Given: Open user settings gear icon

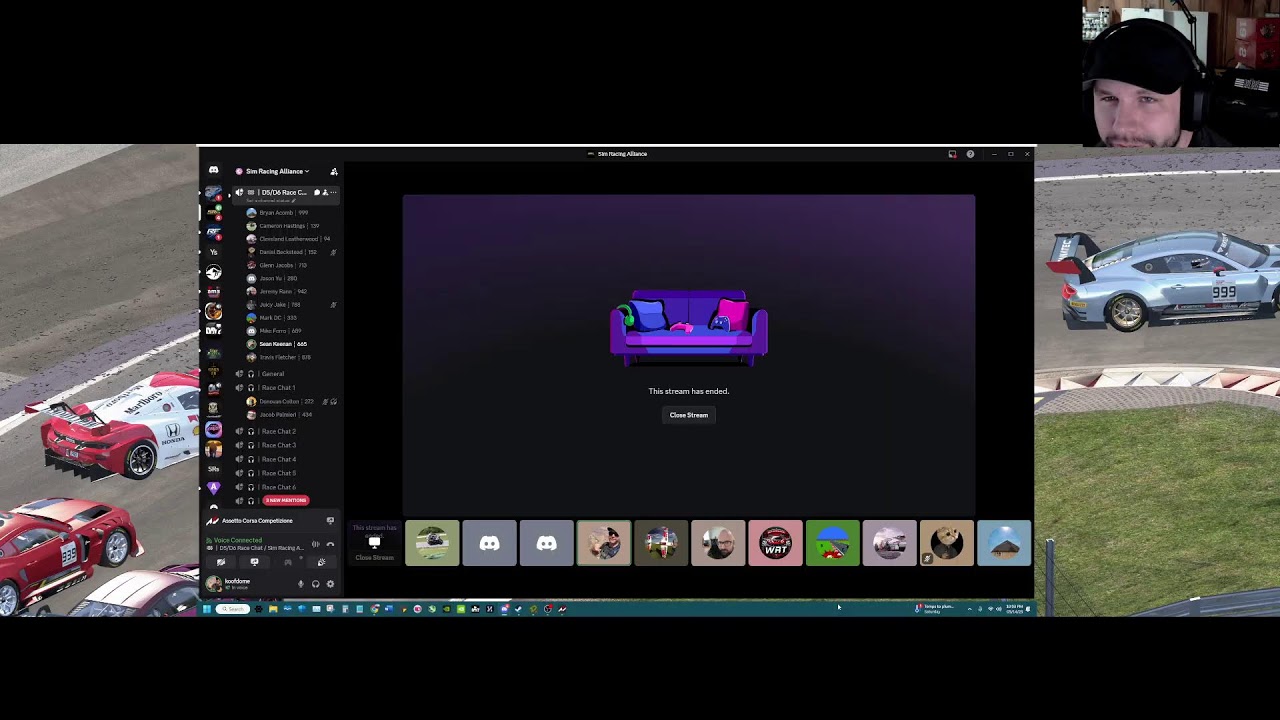Looking at the screenshot, I should (330, 584).
